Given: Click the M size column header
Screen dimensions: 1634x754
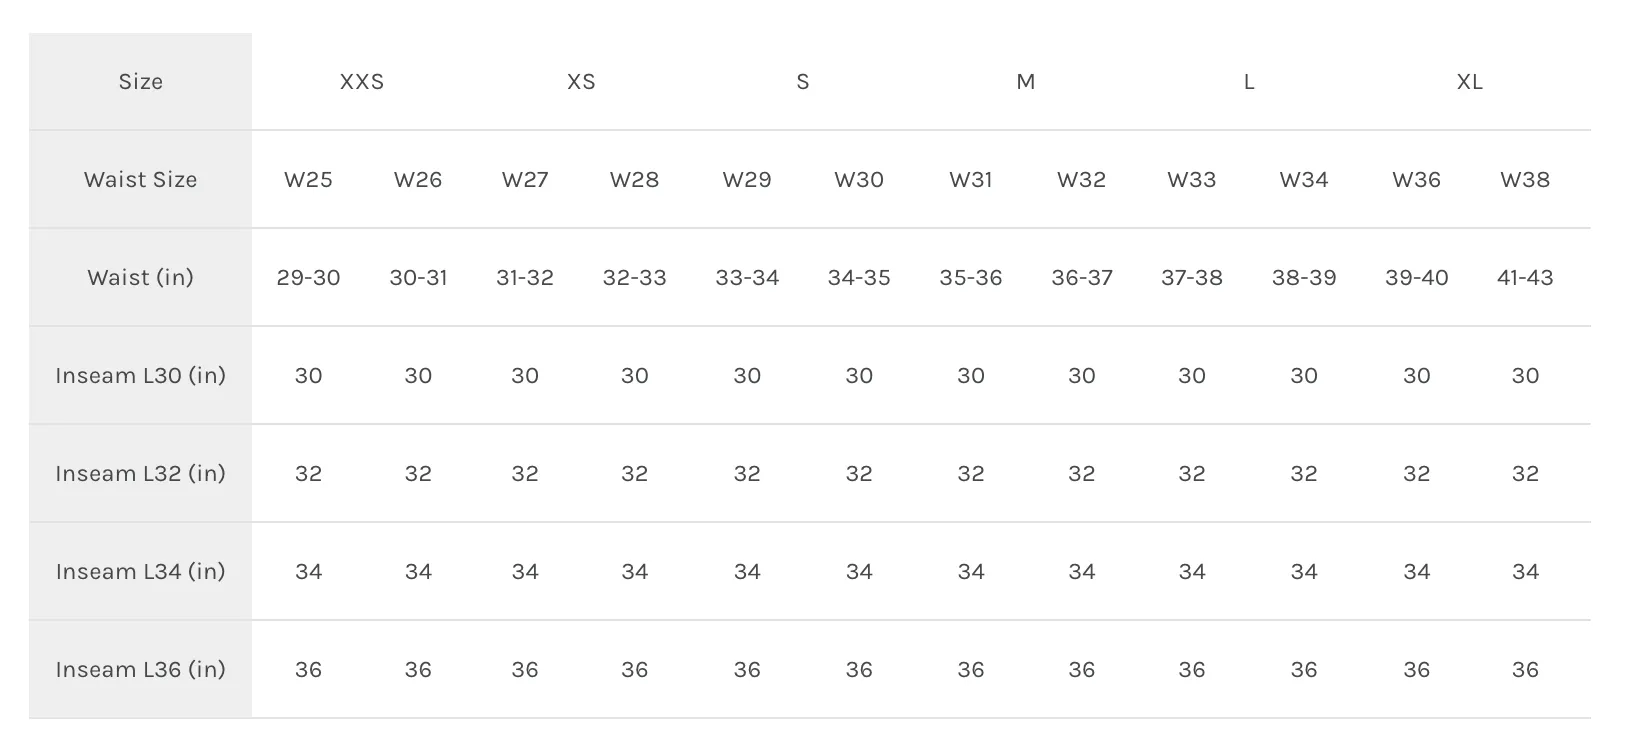Looking at the screenshot, I should 1026,82.
